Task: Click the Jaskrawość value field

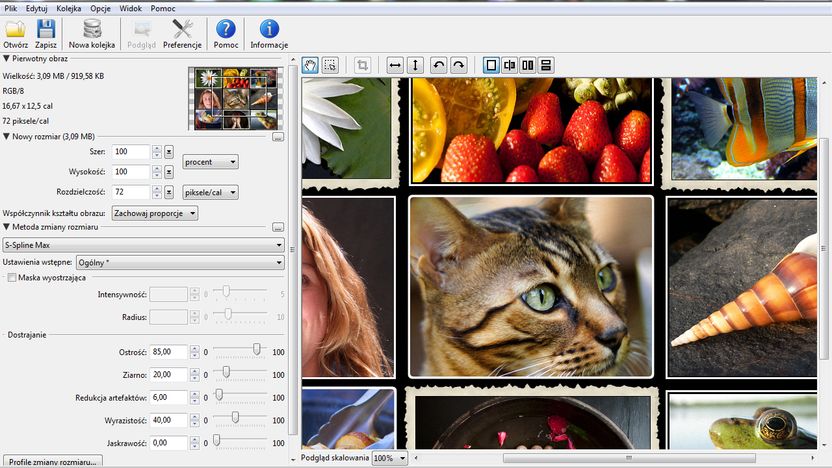Action: (169, 443)
